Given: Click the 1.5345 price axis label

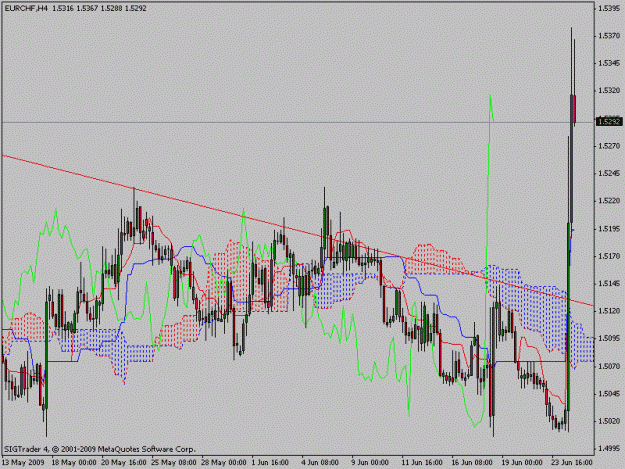Looking at the screenshot, I should pyautogui.click(x=609, y=63).
